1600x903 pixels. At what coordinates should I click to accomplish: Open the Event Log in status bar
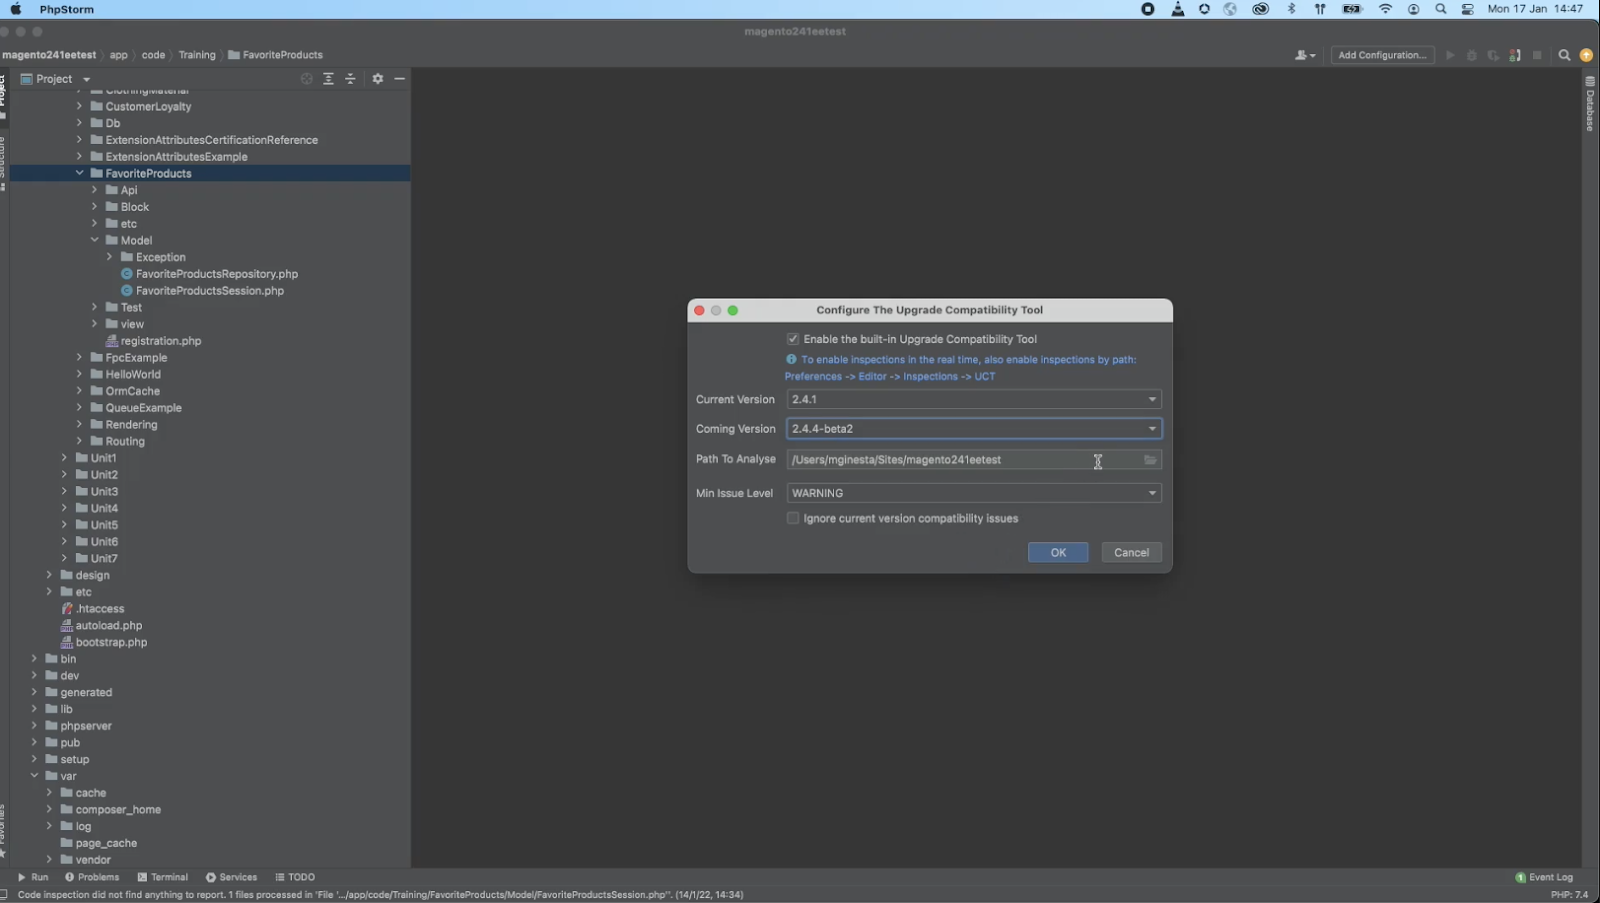tap(1545, 877)
